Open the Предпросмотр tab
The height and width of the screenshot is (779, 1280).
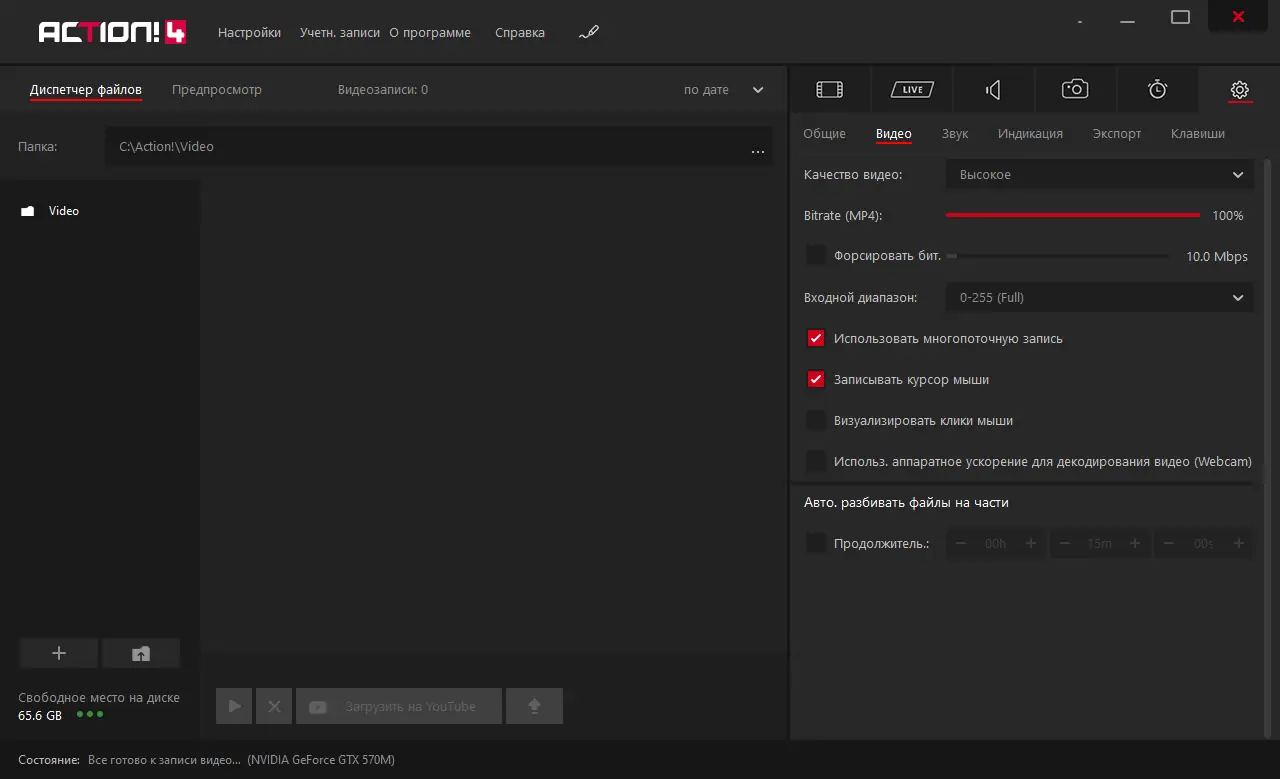(x=217, y=90)
